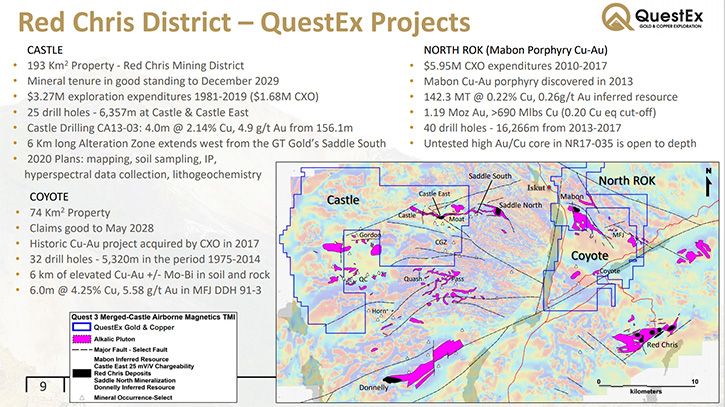Click the 'Donnelly' map label
Viewport: 725px width, 407px height.
(374, 388)
